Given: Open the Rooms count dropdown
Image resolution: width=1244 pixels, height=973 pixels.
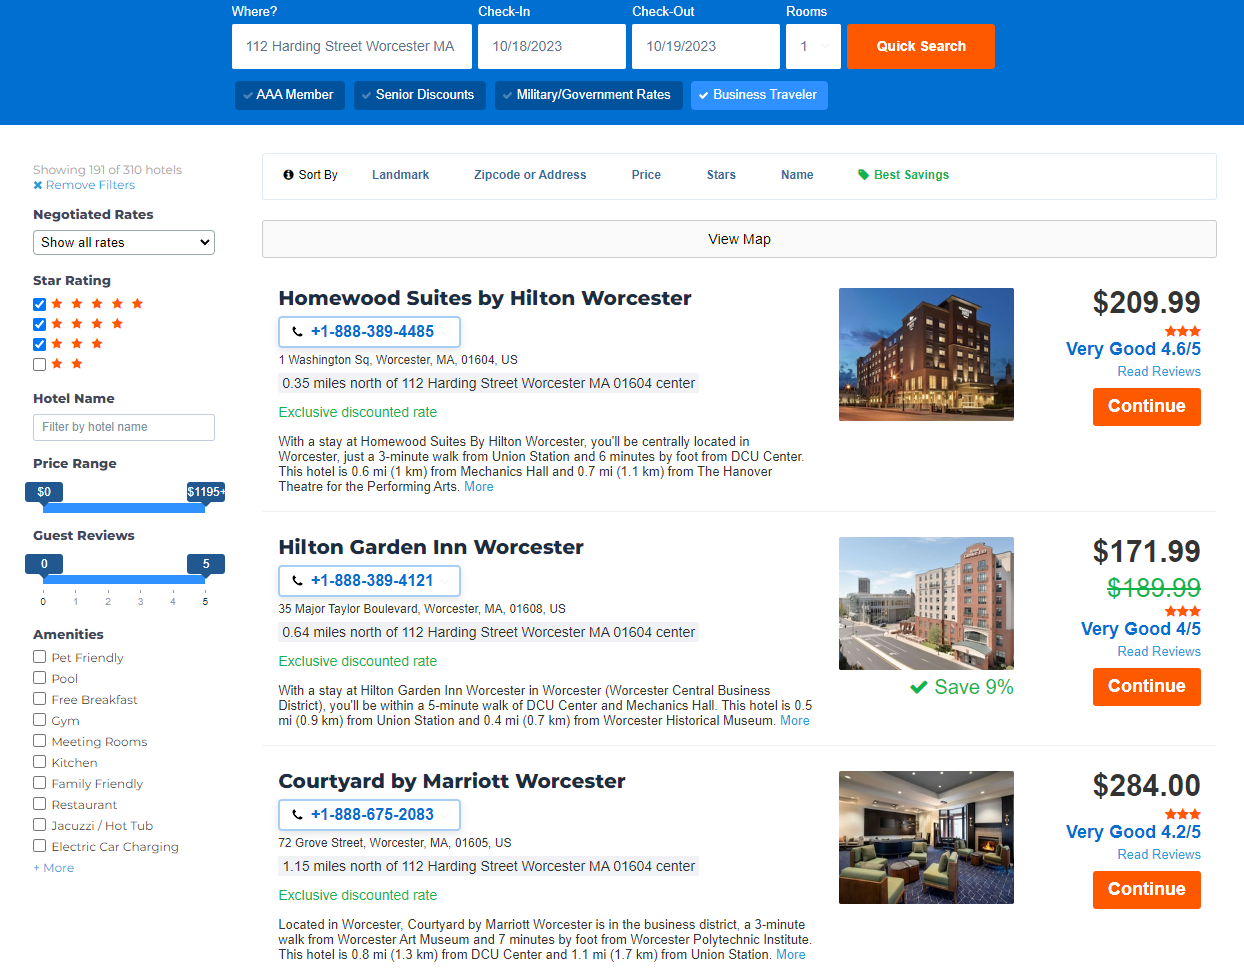Looking at the screenshot, I should coord(813,47).
